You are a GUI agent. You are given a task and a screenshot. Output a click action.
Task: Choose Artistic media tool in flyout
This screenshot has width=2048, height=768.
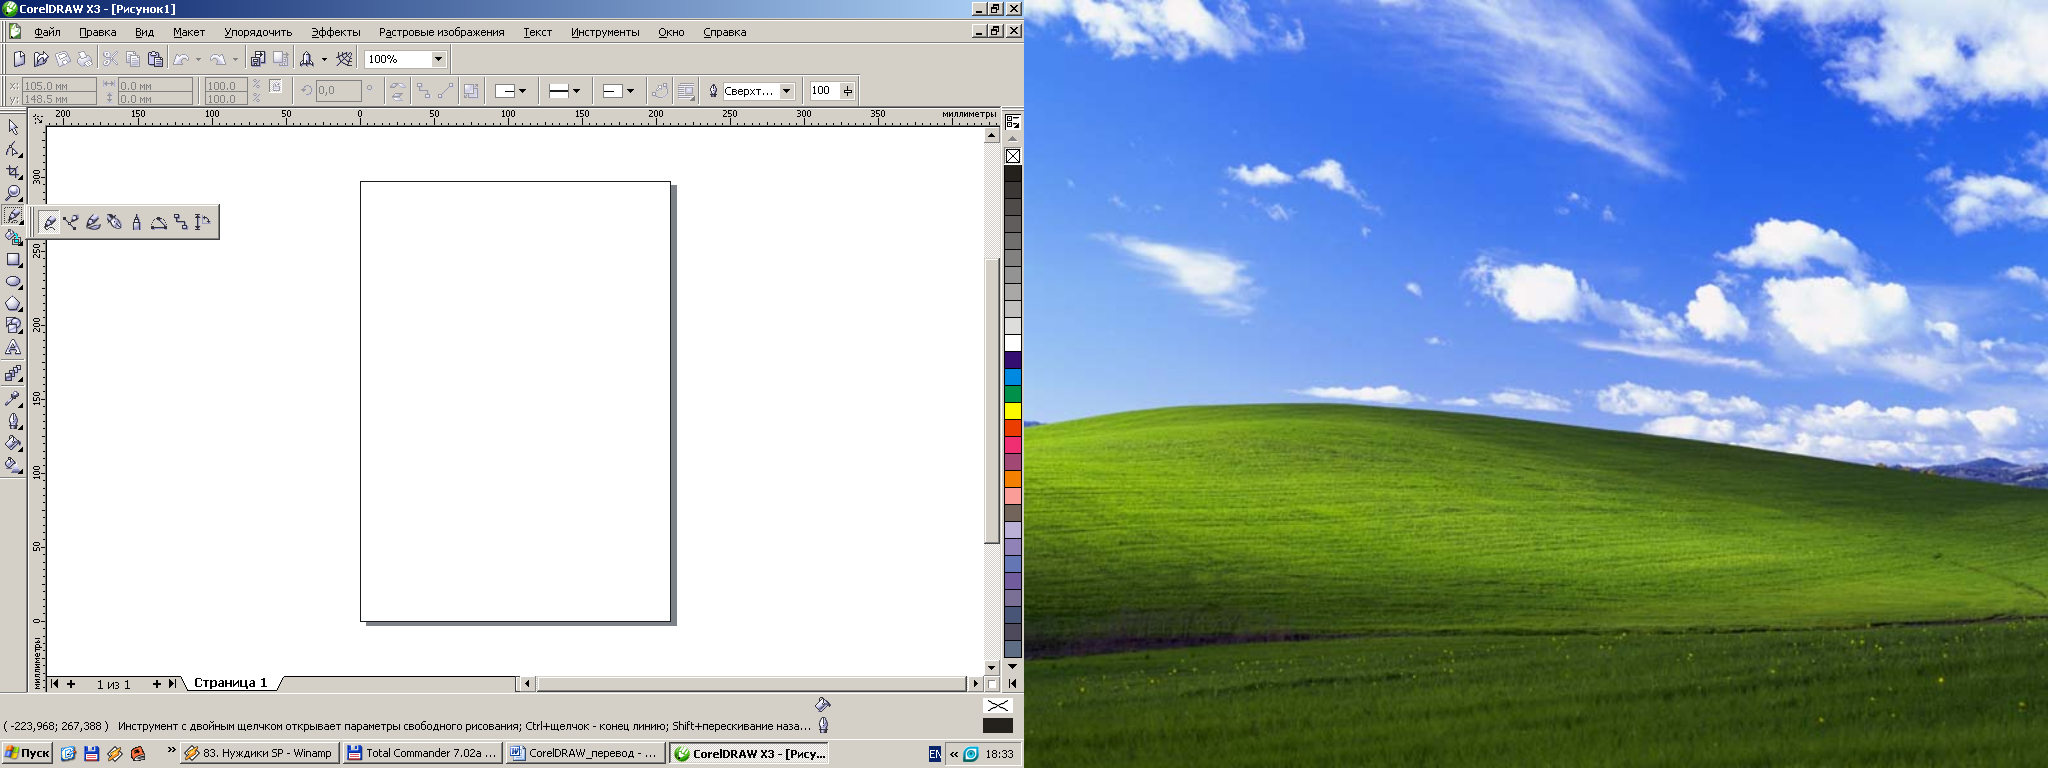(x=93, y=222)
